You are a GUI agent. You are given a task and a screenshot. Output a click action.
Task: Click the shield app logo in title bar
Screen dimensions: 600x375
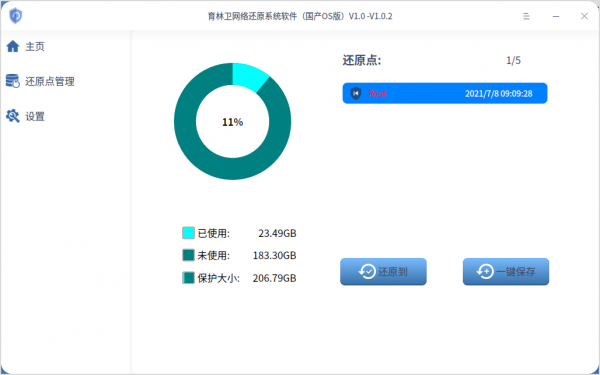16,16
